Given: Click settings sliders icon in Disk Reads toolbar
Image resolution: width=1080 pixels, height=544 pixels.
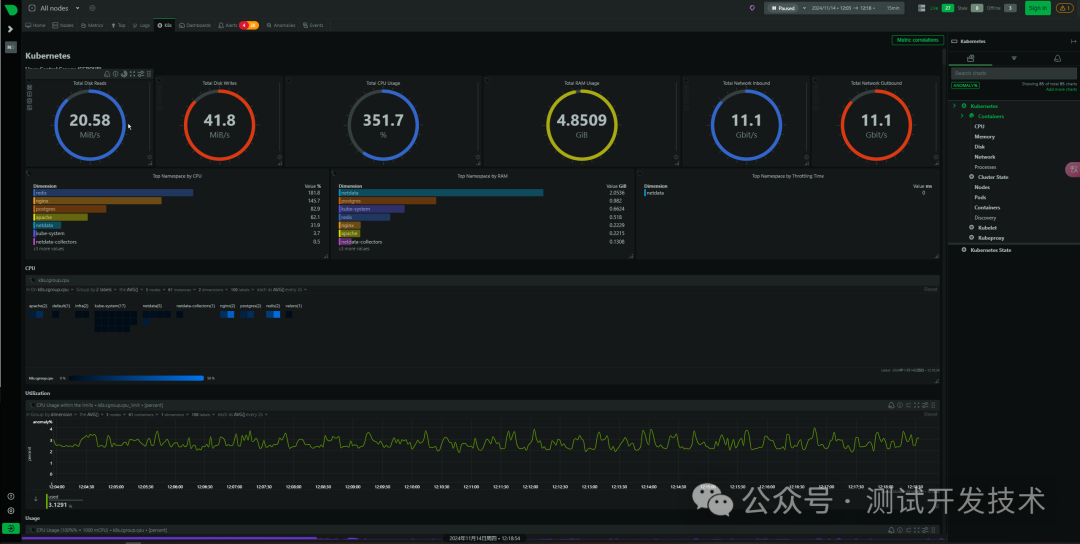Looking at the screenshot, I should 141,74.
